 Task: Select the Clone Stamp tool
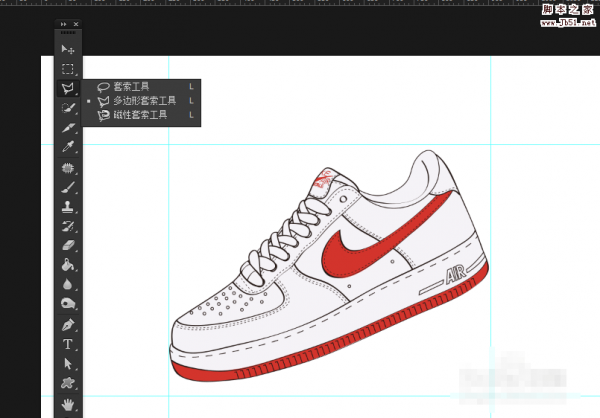68,207
